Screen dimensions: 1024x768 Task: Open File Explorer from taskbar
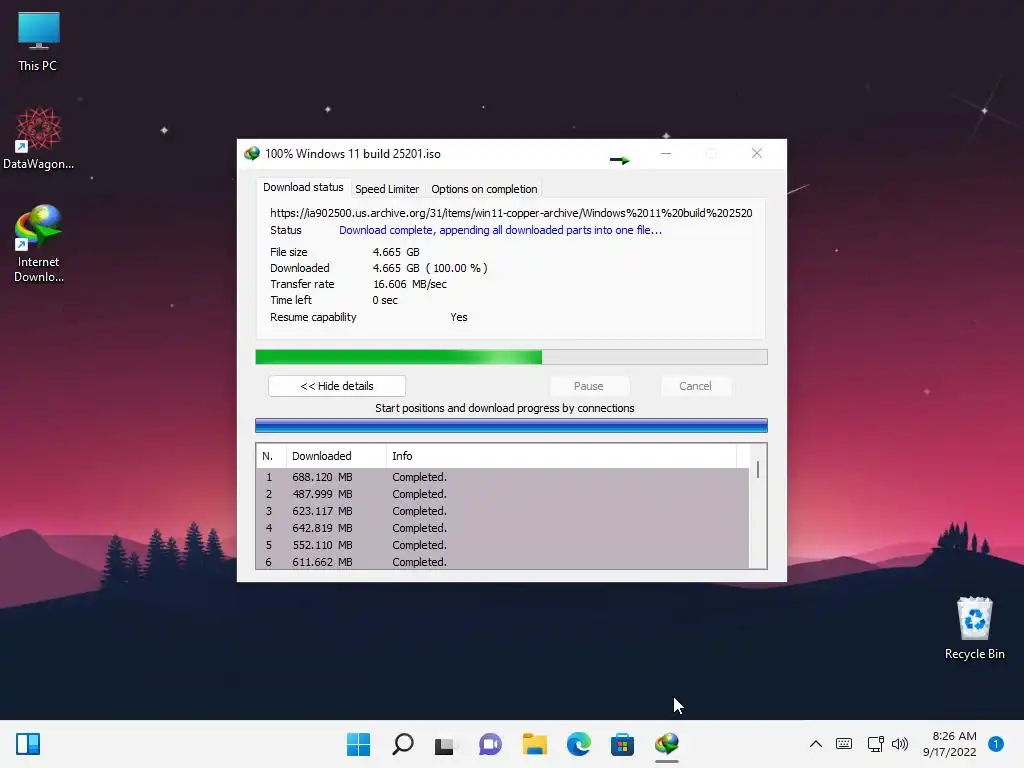534,744
